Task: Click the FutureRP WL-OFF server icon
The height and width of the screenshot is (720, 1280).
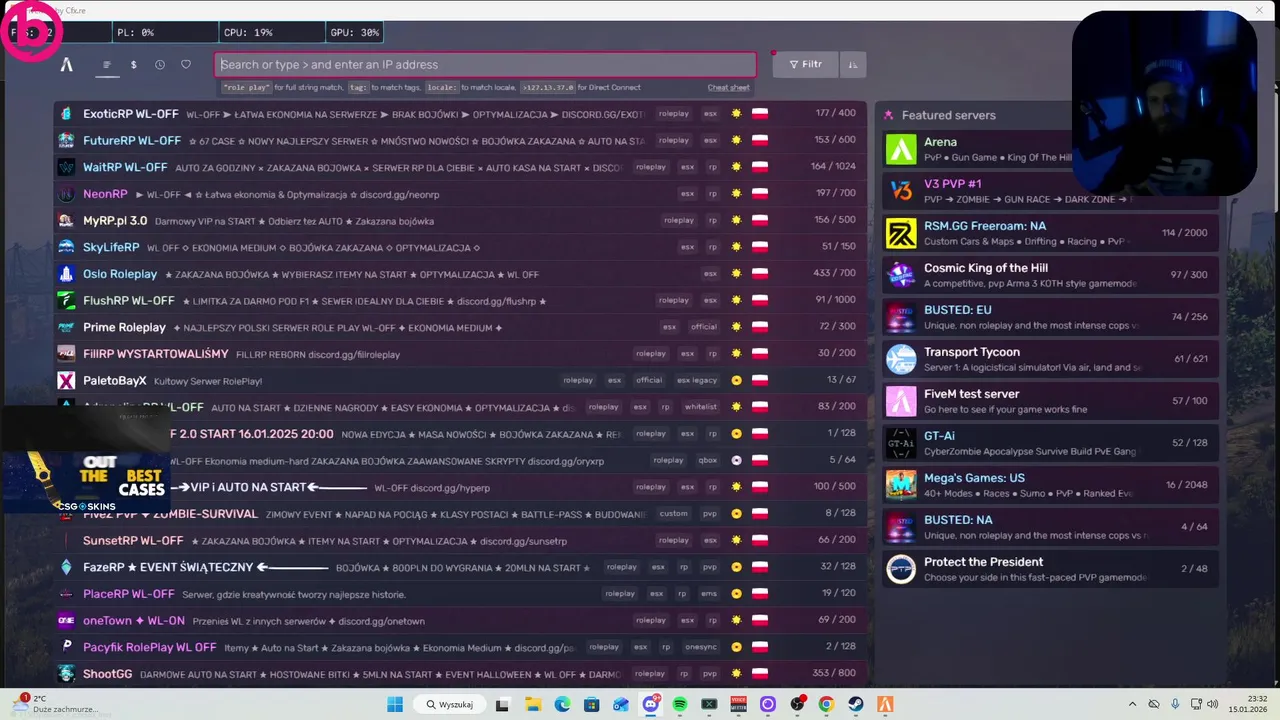Action: 66,141
